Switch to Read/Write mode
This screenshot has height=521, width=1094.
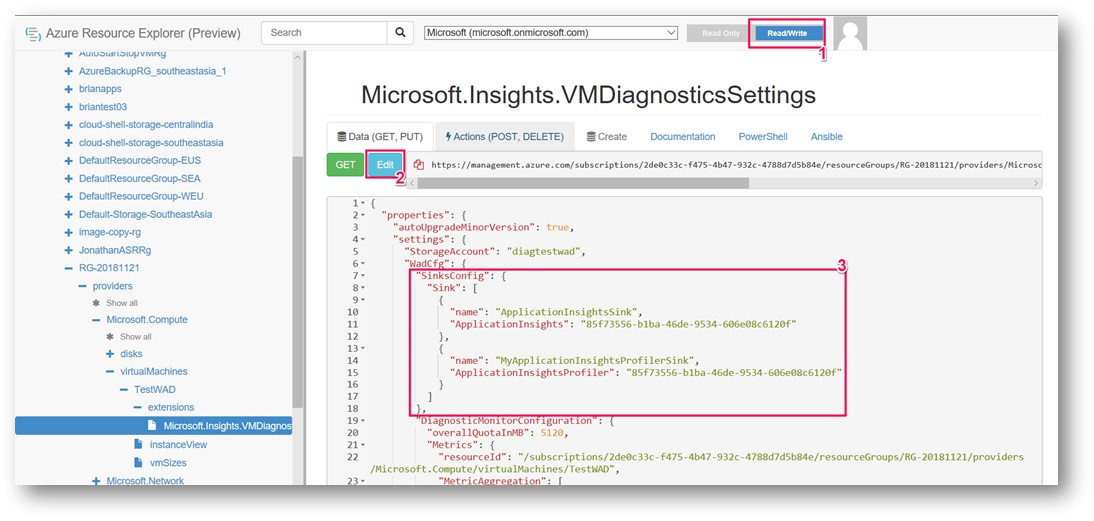click(x=786, y=33)
